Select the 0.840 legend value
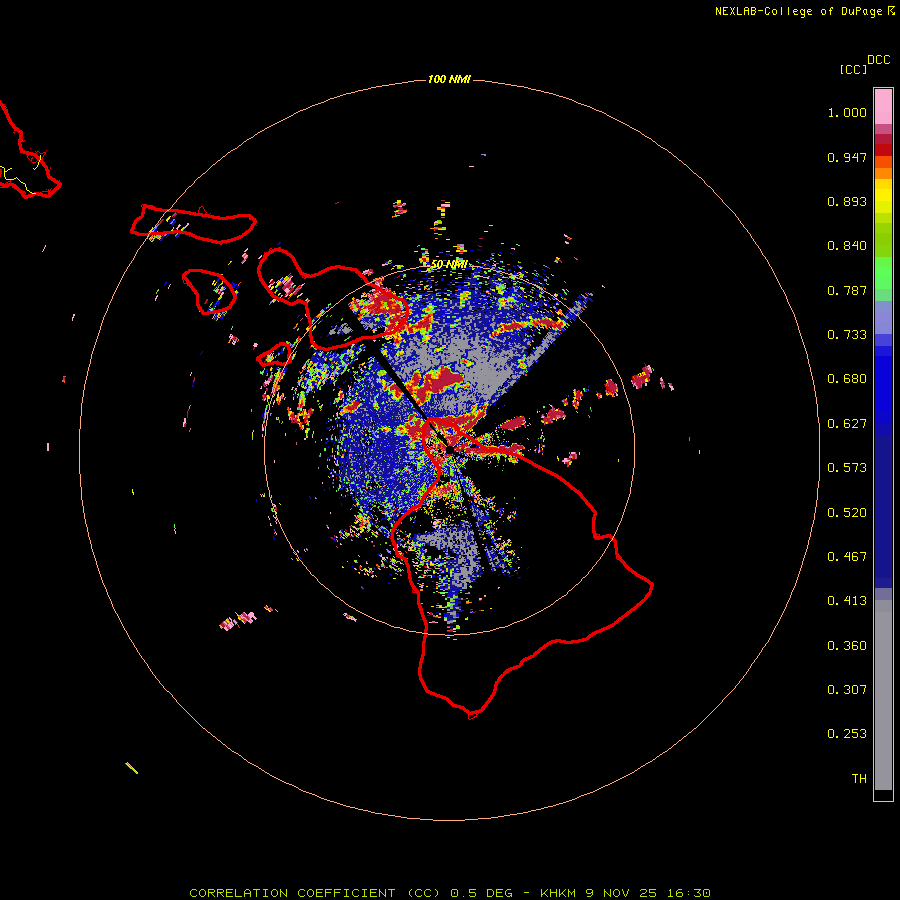 click(x=847, y=246)
